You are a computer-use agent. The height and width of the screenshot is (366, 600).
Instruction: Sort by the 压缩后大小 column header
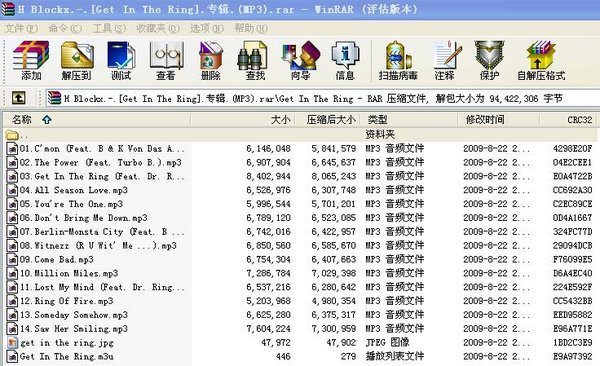pos(327,120)
